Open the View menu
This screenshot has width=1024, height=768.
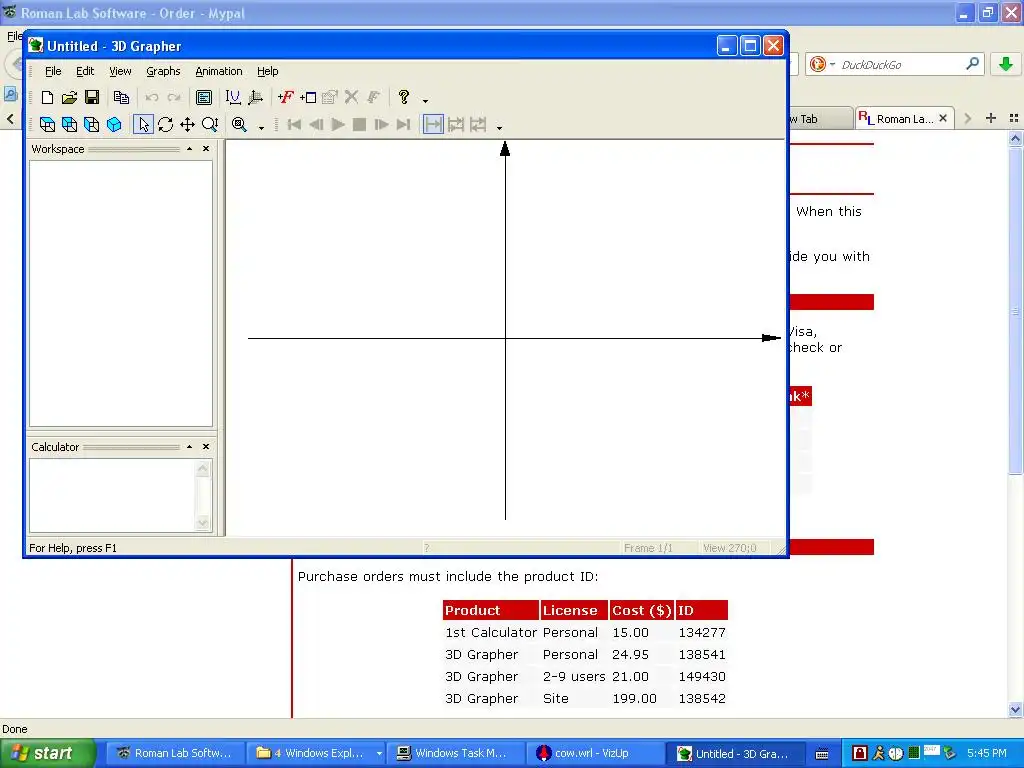click(x=120, y=71)
